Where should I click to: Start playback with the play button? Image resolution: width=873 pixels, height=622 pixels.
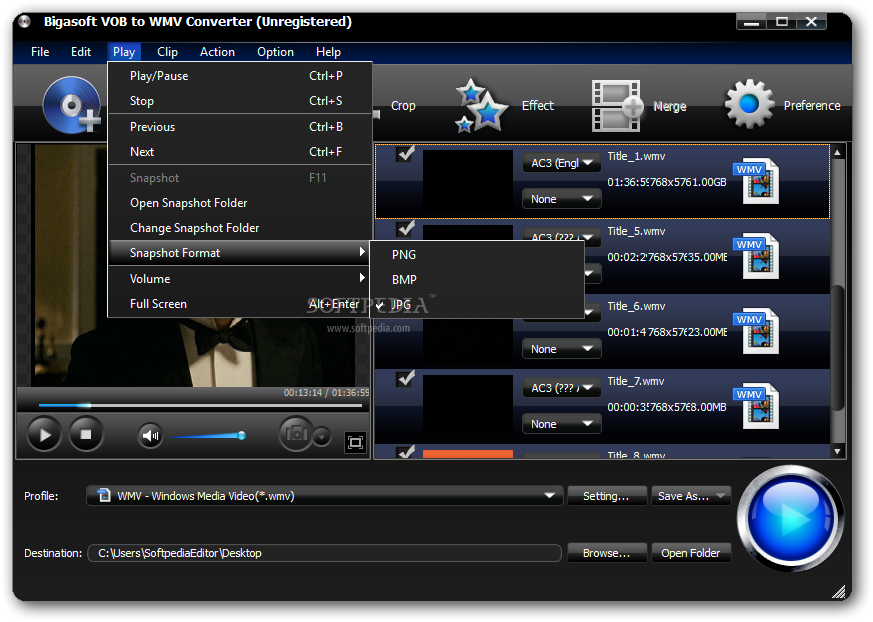click(x=44, y=434)
